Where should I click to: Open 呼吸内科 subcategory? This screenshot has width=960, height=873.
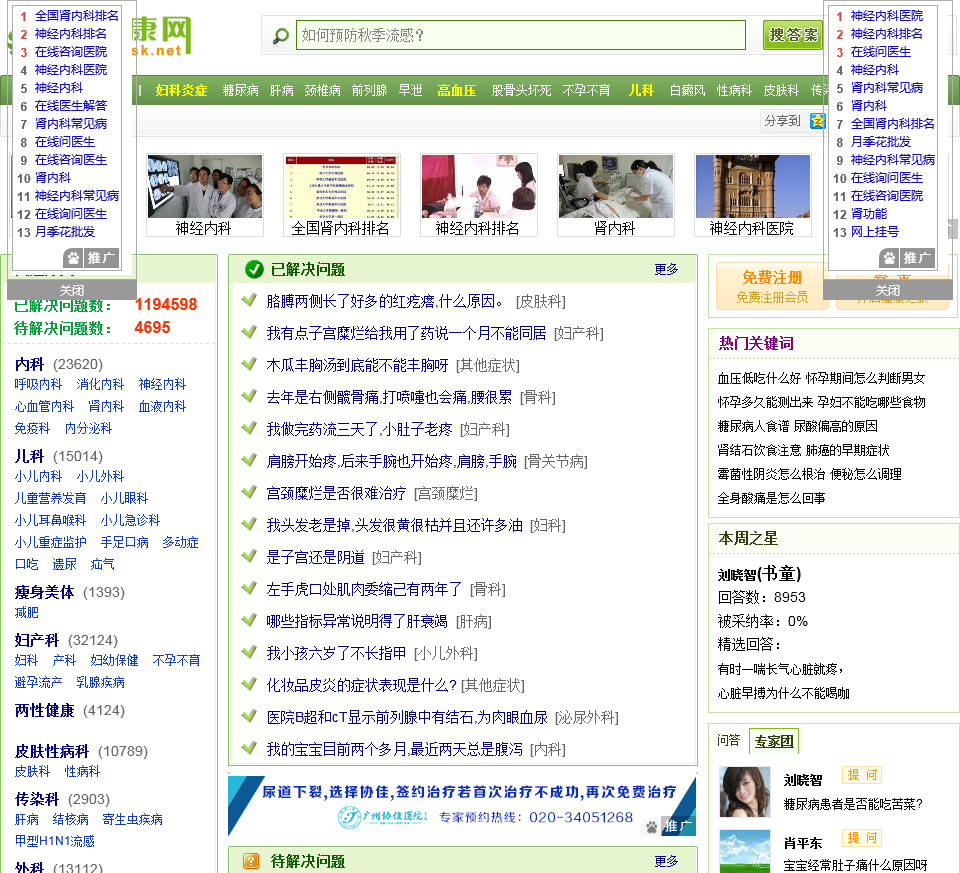pos(38,384)
